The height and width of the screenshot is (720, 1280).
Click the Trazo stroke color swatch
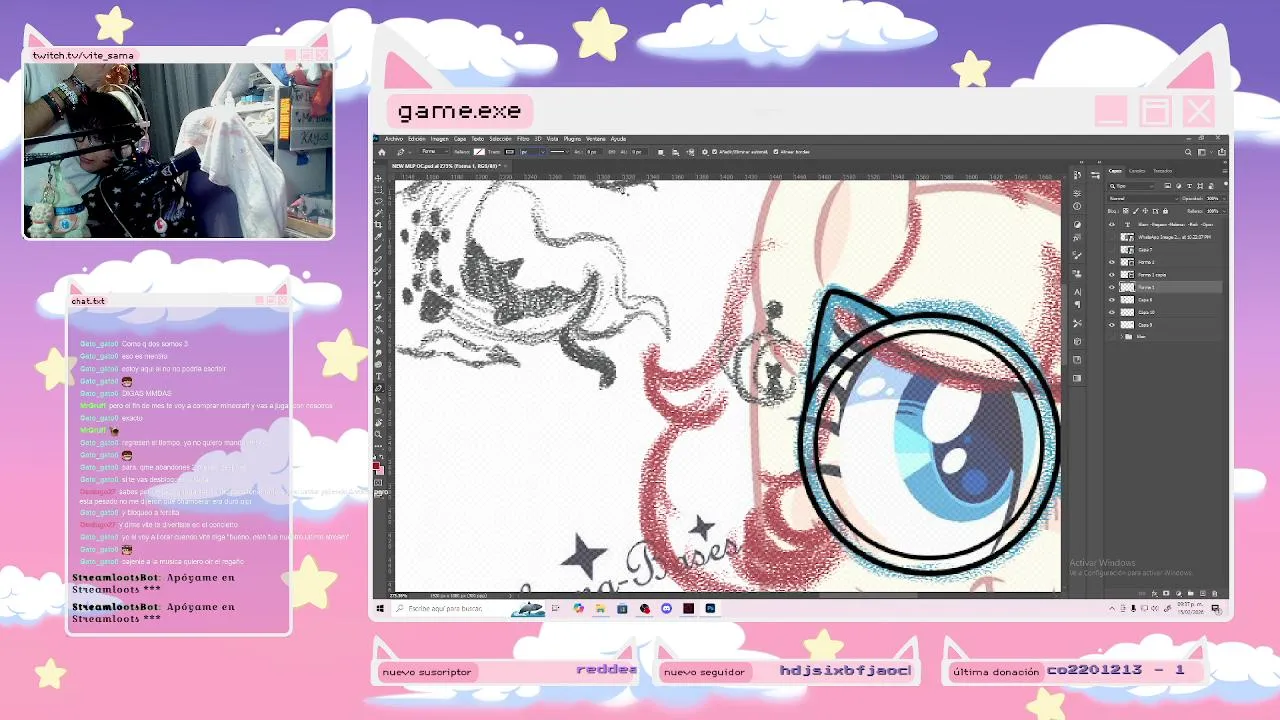(510, 152)
